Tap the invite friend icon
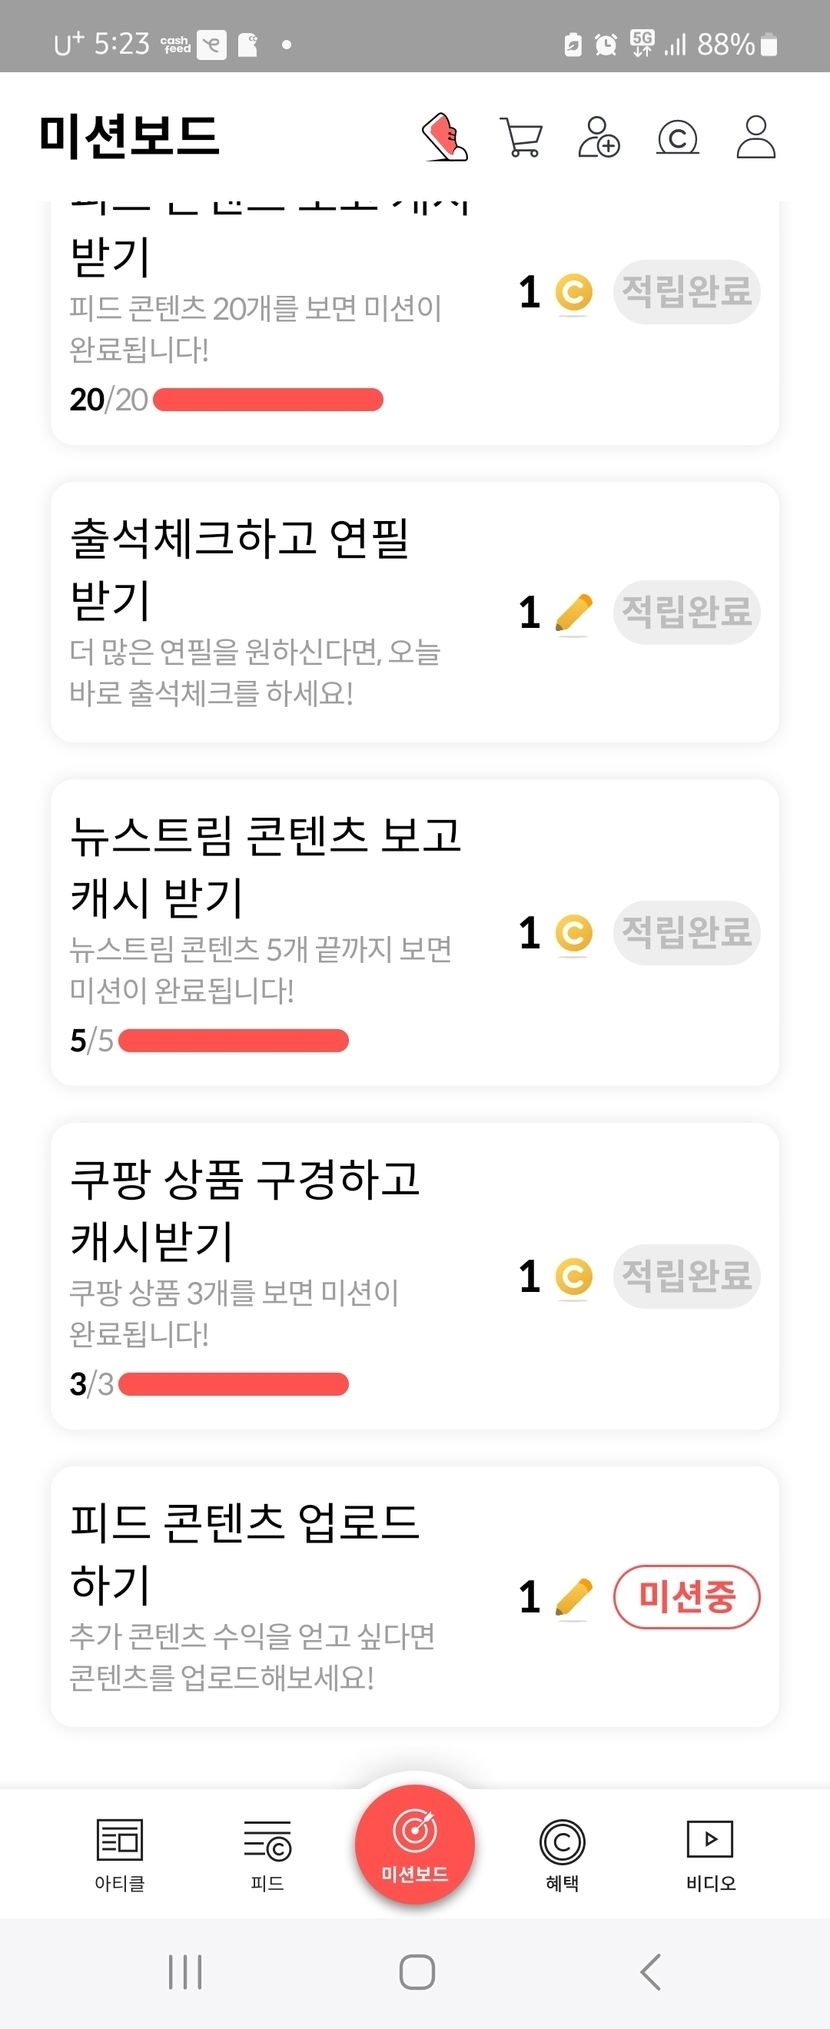Screen dimensions: 830x2029 (x=599, y=138)
